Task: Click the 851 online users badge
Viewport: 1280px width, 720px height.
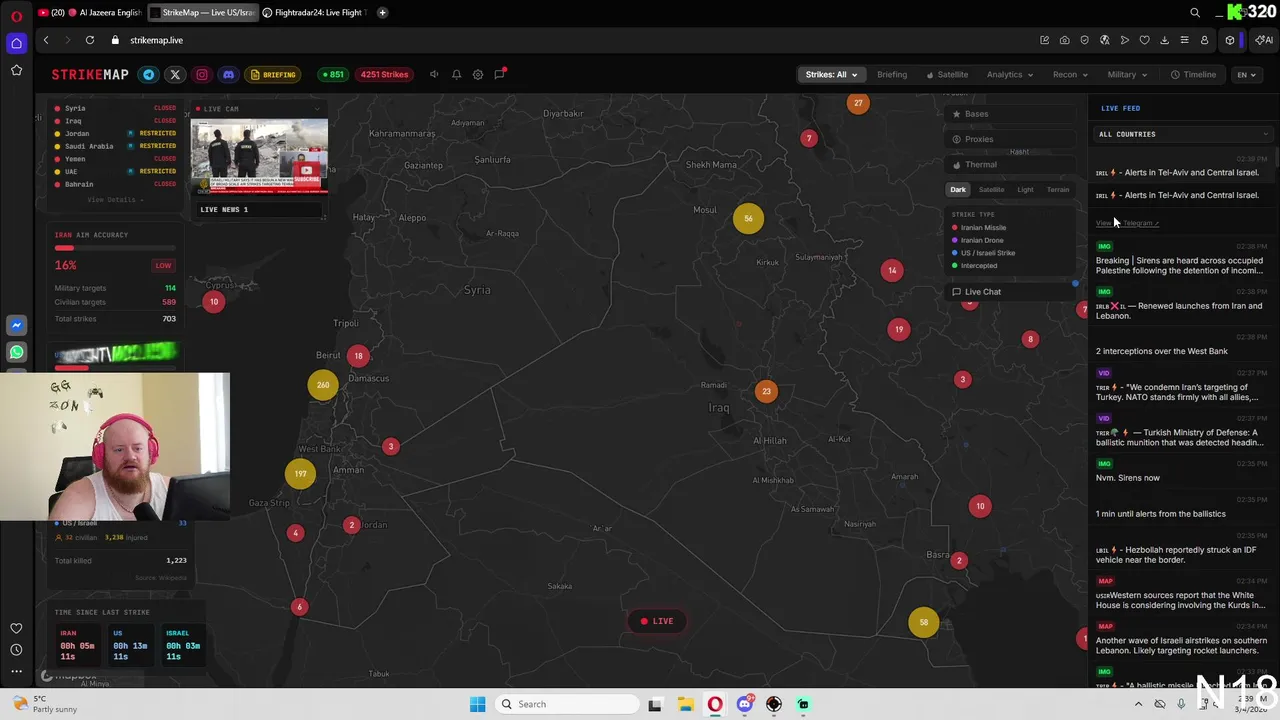Action: 332,75
